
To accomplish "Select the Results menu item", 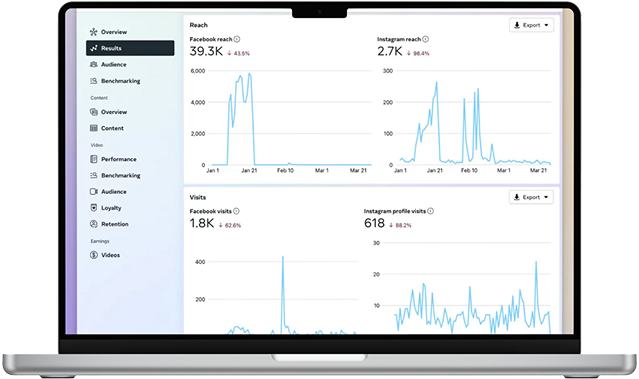I will (x=130, y=48).
